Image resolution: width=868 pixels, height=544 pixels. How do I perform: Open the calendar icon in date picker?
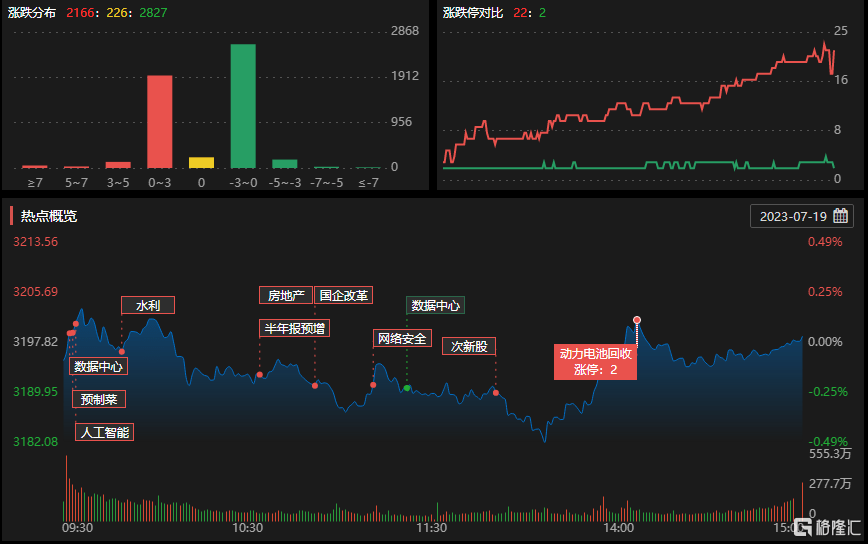point(840,216)
